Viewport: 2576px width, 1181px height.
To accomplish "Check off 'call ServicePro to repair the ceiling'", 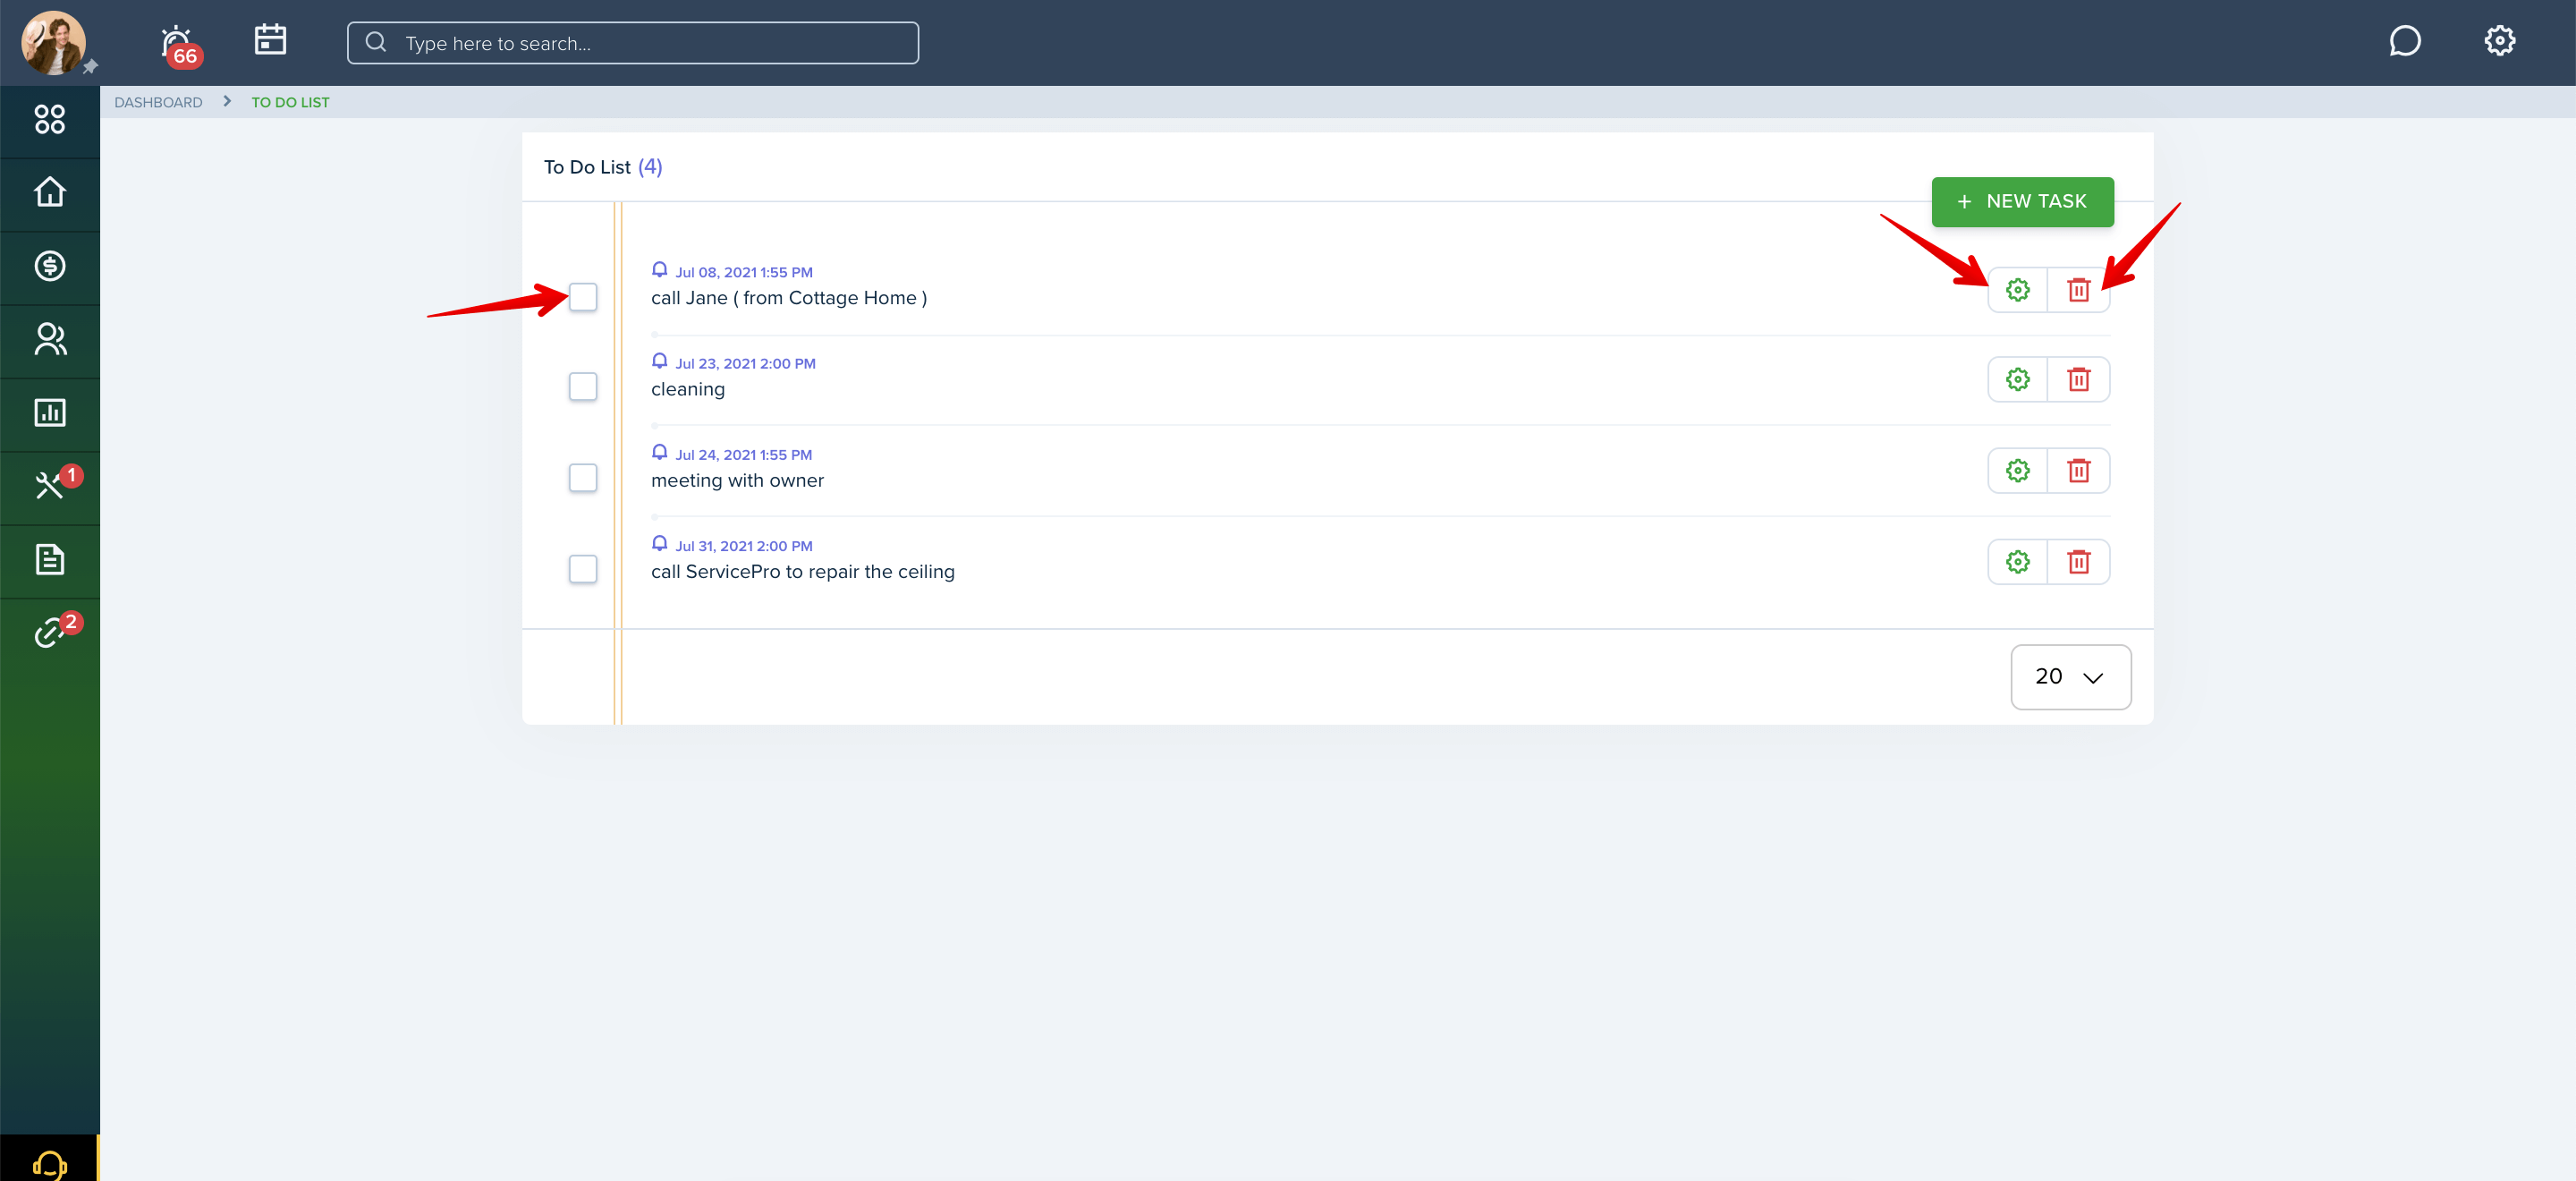I will pos(583,569).
